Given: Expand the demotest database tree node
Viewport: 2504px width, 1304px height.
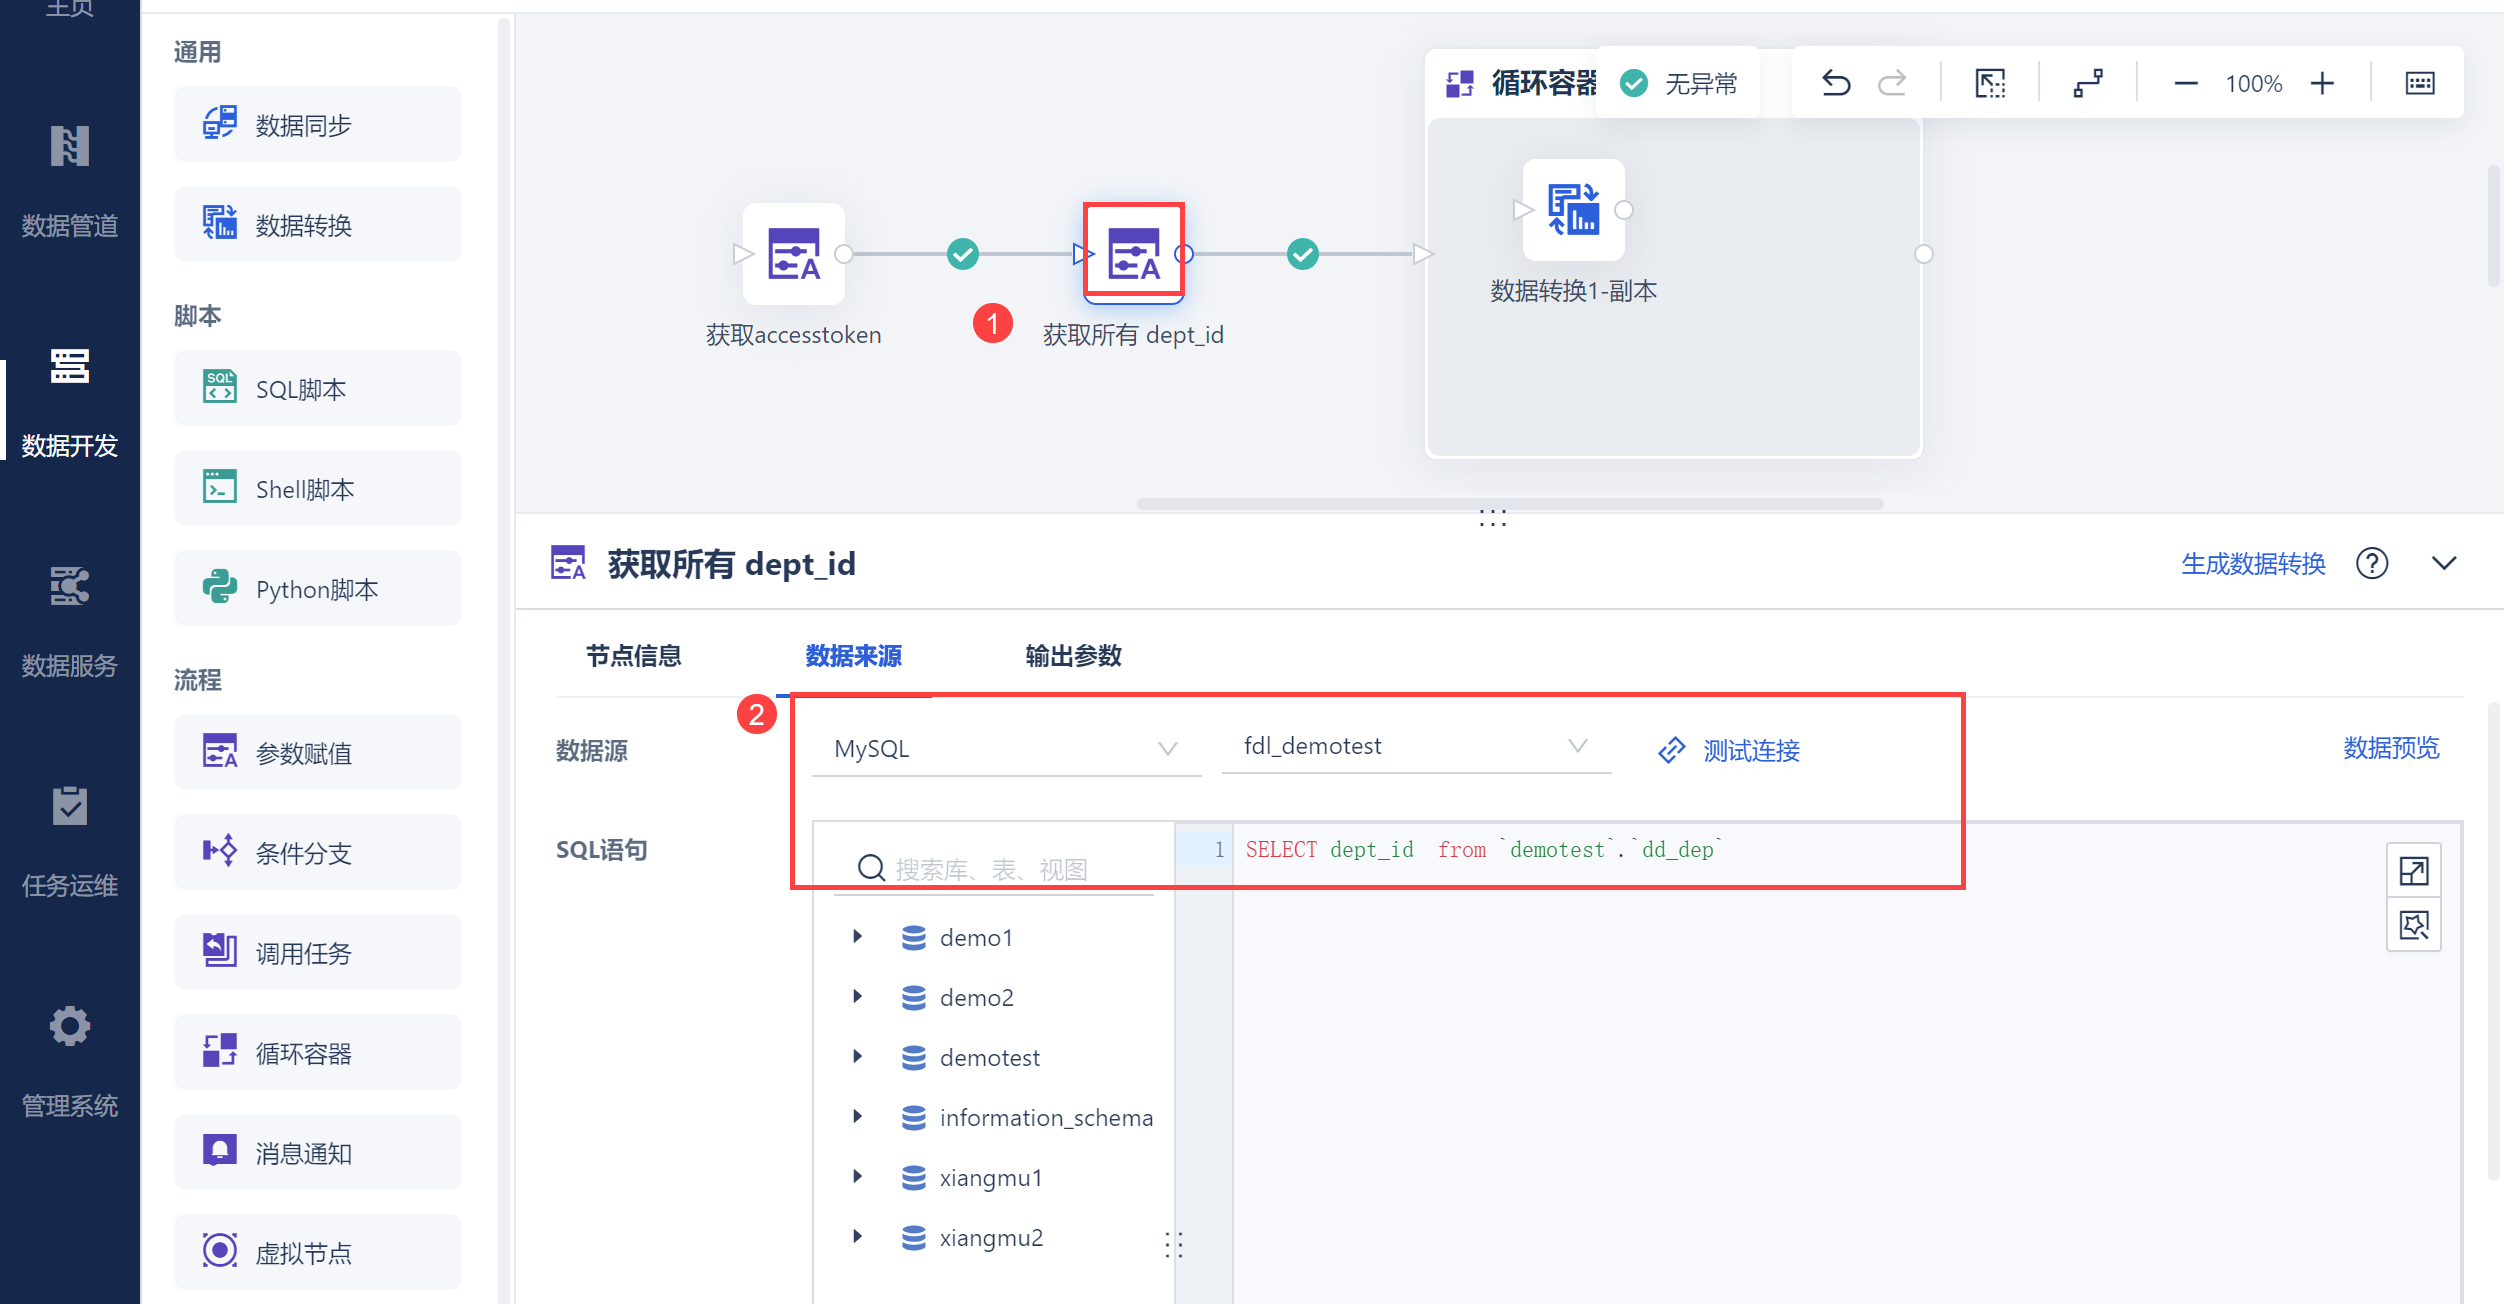Looking at the screenshot, I should (x=857, y=1057).
